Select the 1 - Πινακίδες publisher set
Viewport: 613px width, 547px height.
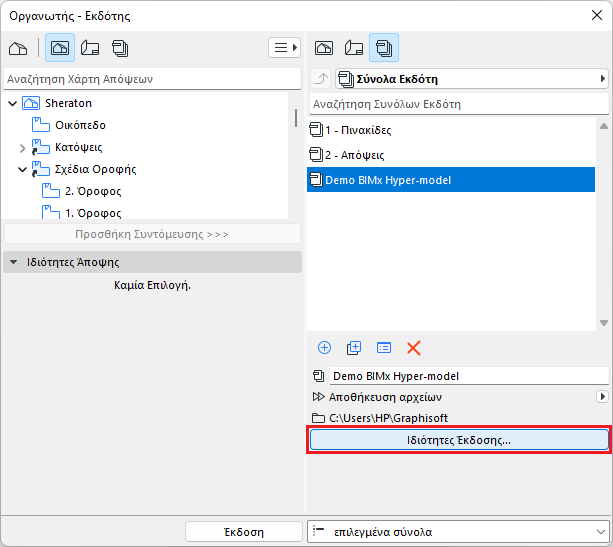pos(451,130)
